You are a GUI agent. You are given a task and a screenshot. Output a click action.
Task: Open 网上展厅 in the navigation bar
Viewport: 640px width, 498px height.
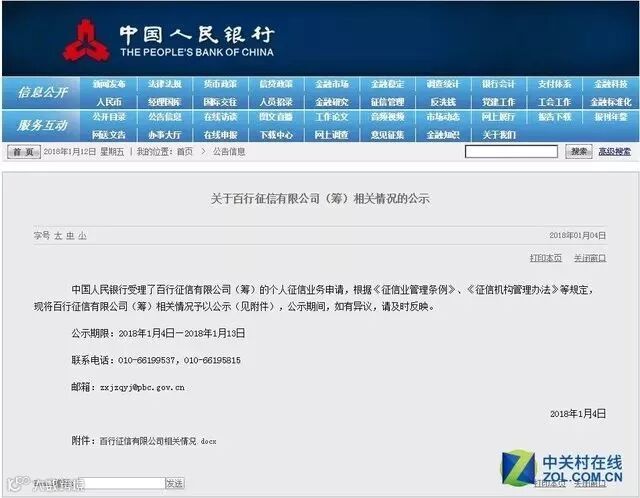(498, 117)
